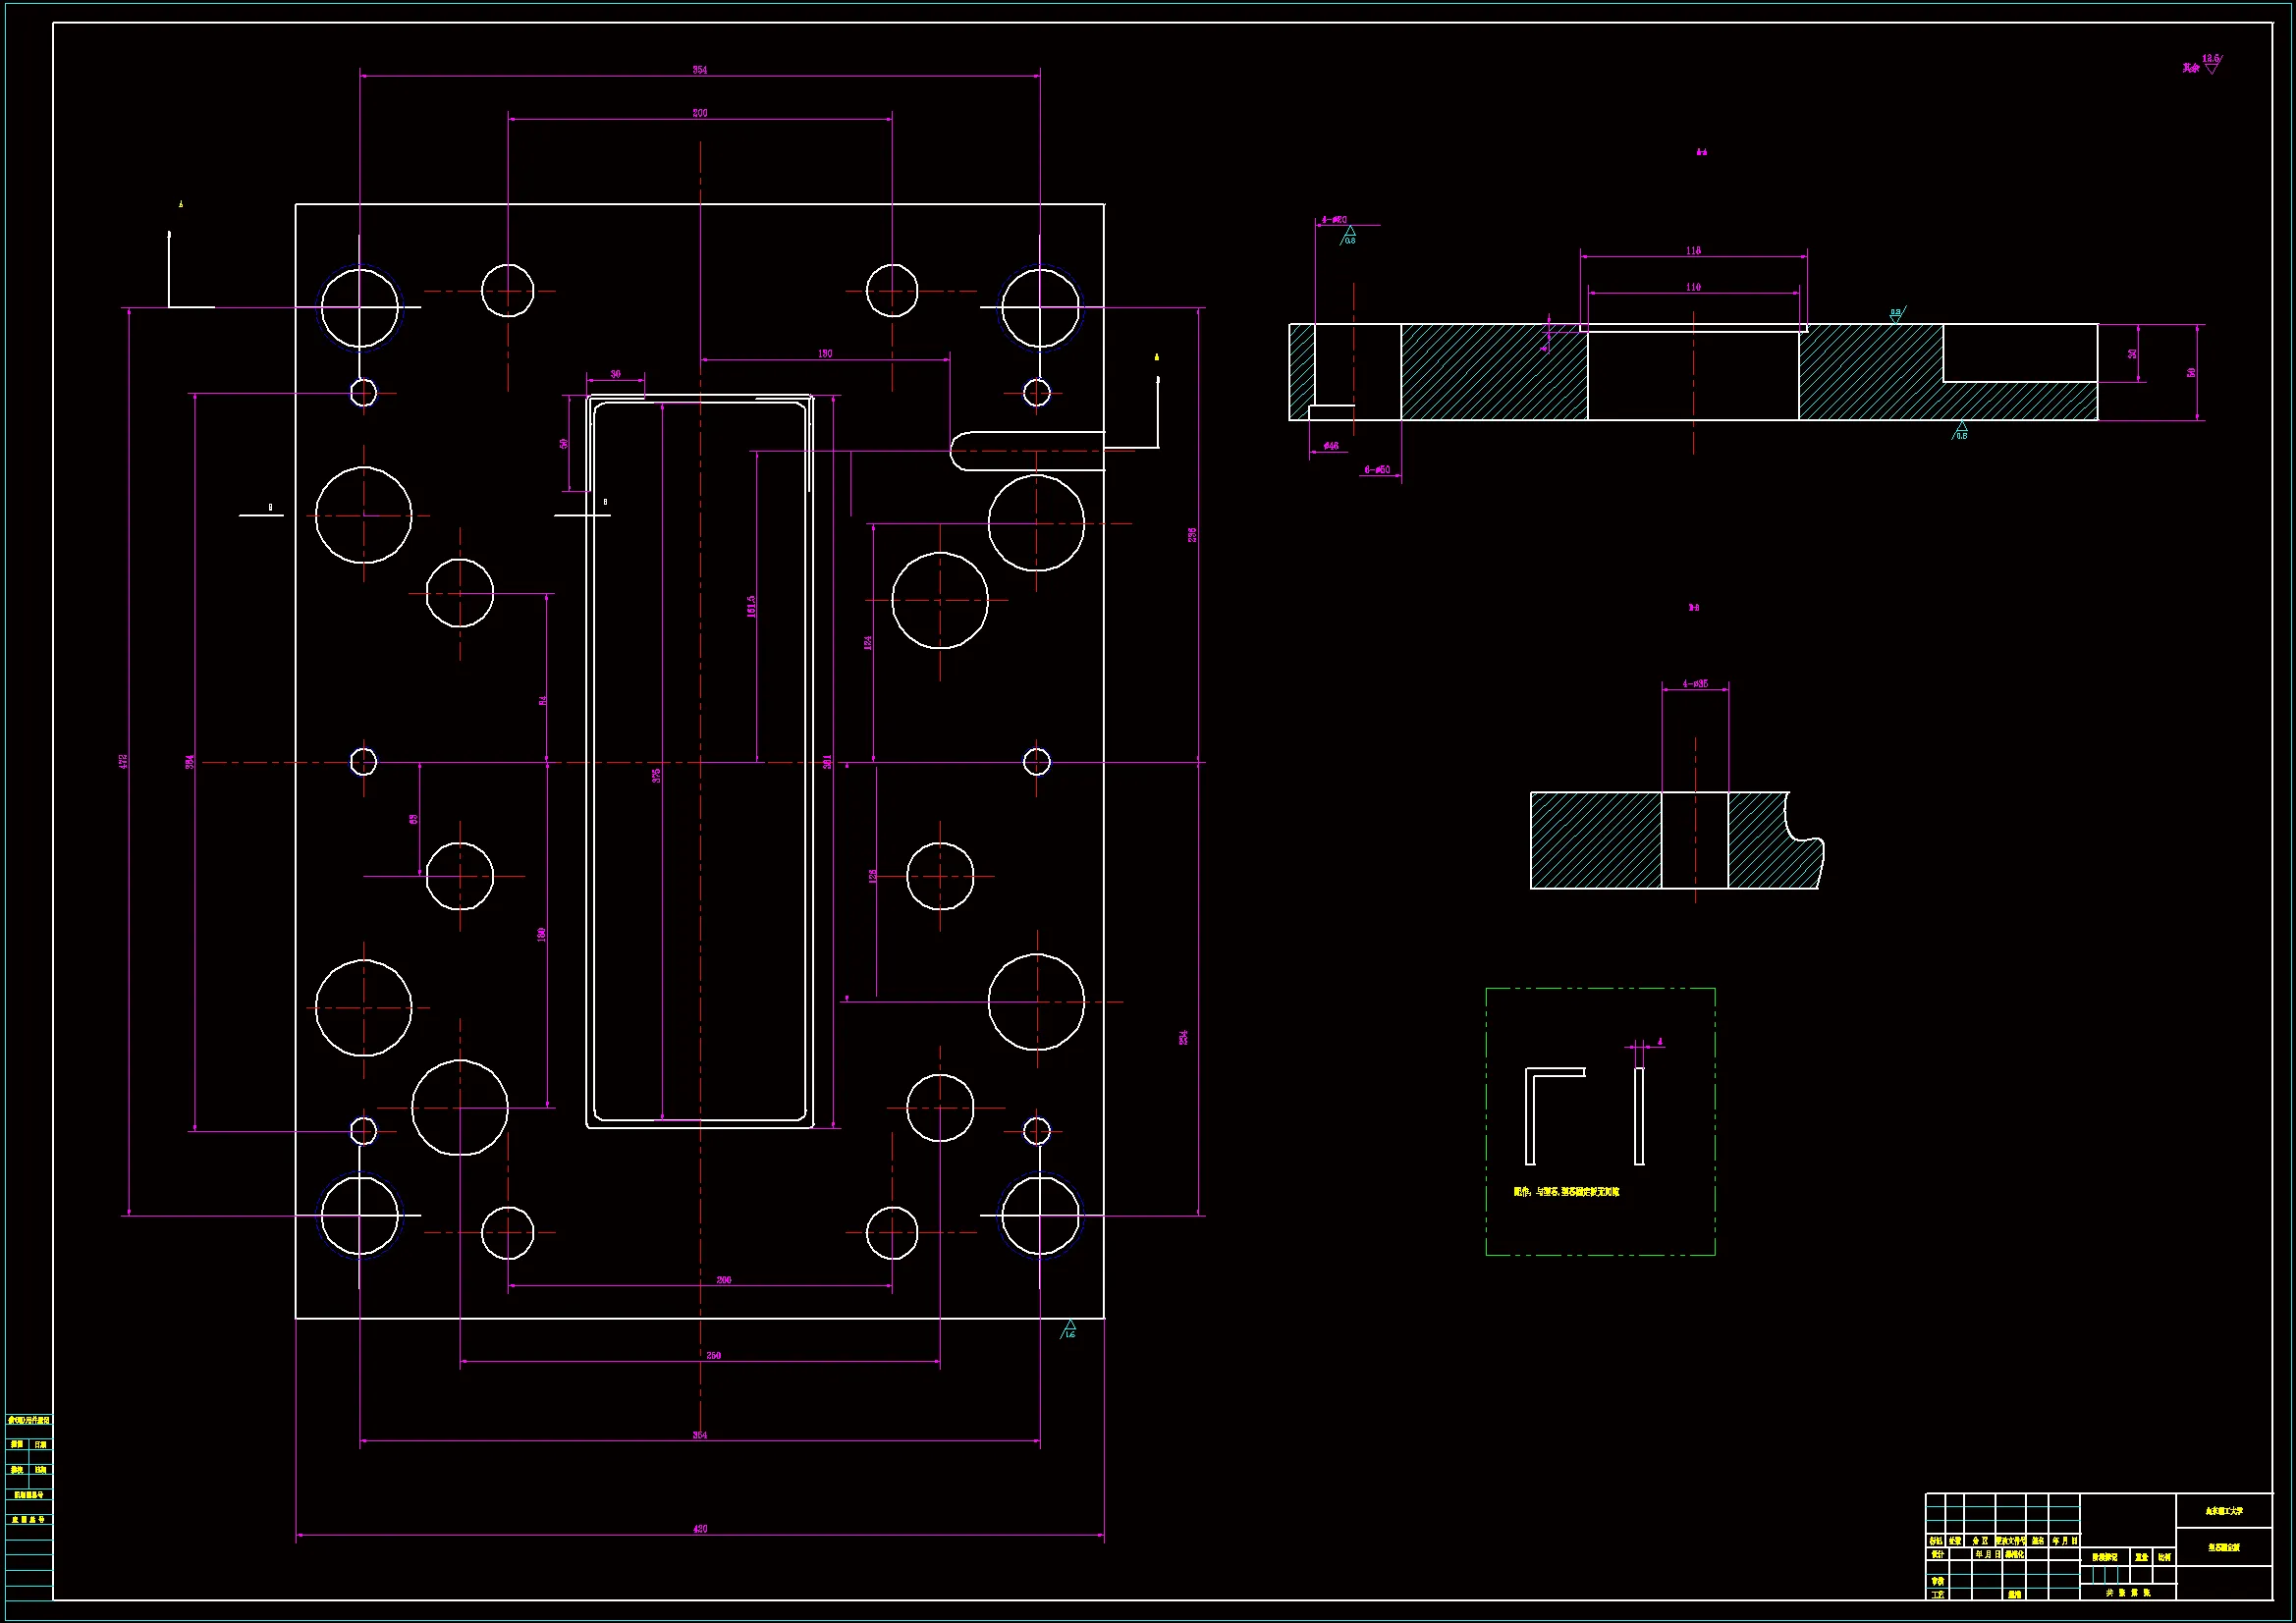Select the B-B section view title
Image resolution: width=2296 pixels, height=1623 pixels.
click(x=1694, y=607)
